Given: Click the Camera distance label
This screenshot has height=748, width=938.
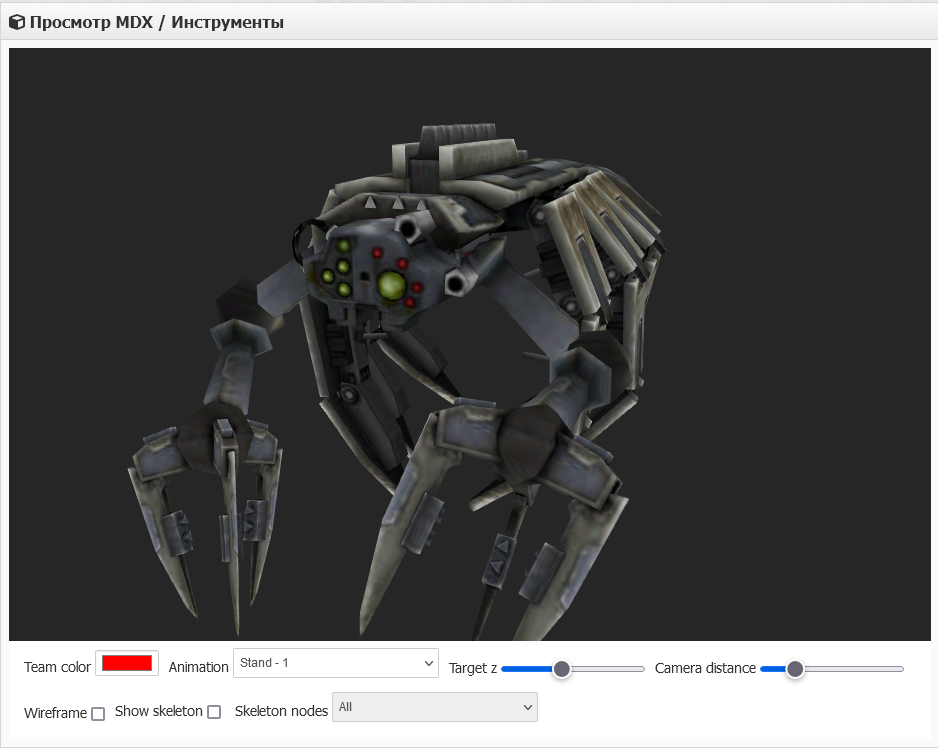Looking at the screenshot, I should coord(705,668).
